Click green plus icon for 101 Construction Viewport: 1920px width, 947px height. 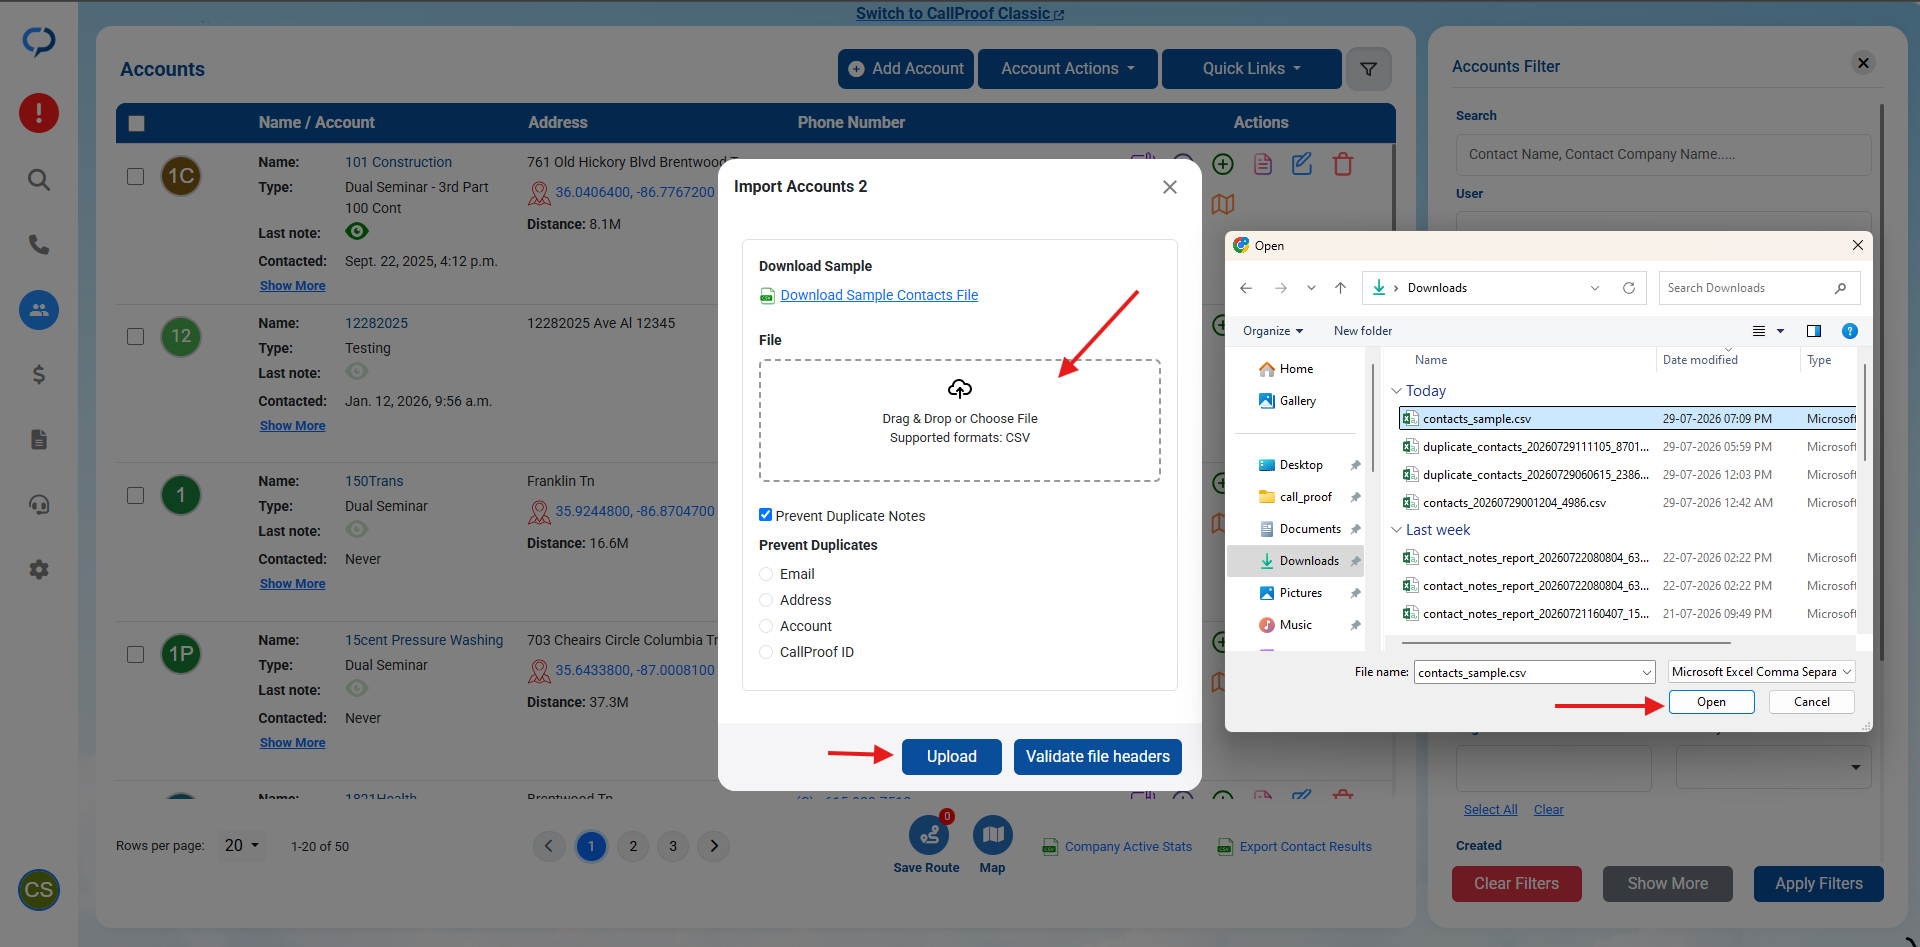pyautogui.click(x=1222, y=164)
